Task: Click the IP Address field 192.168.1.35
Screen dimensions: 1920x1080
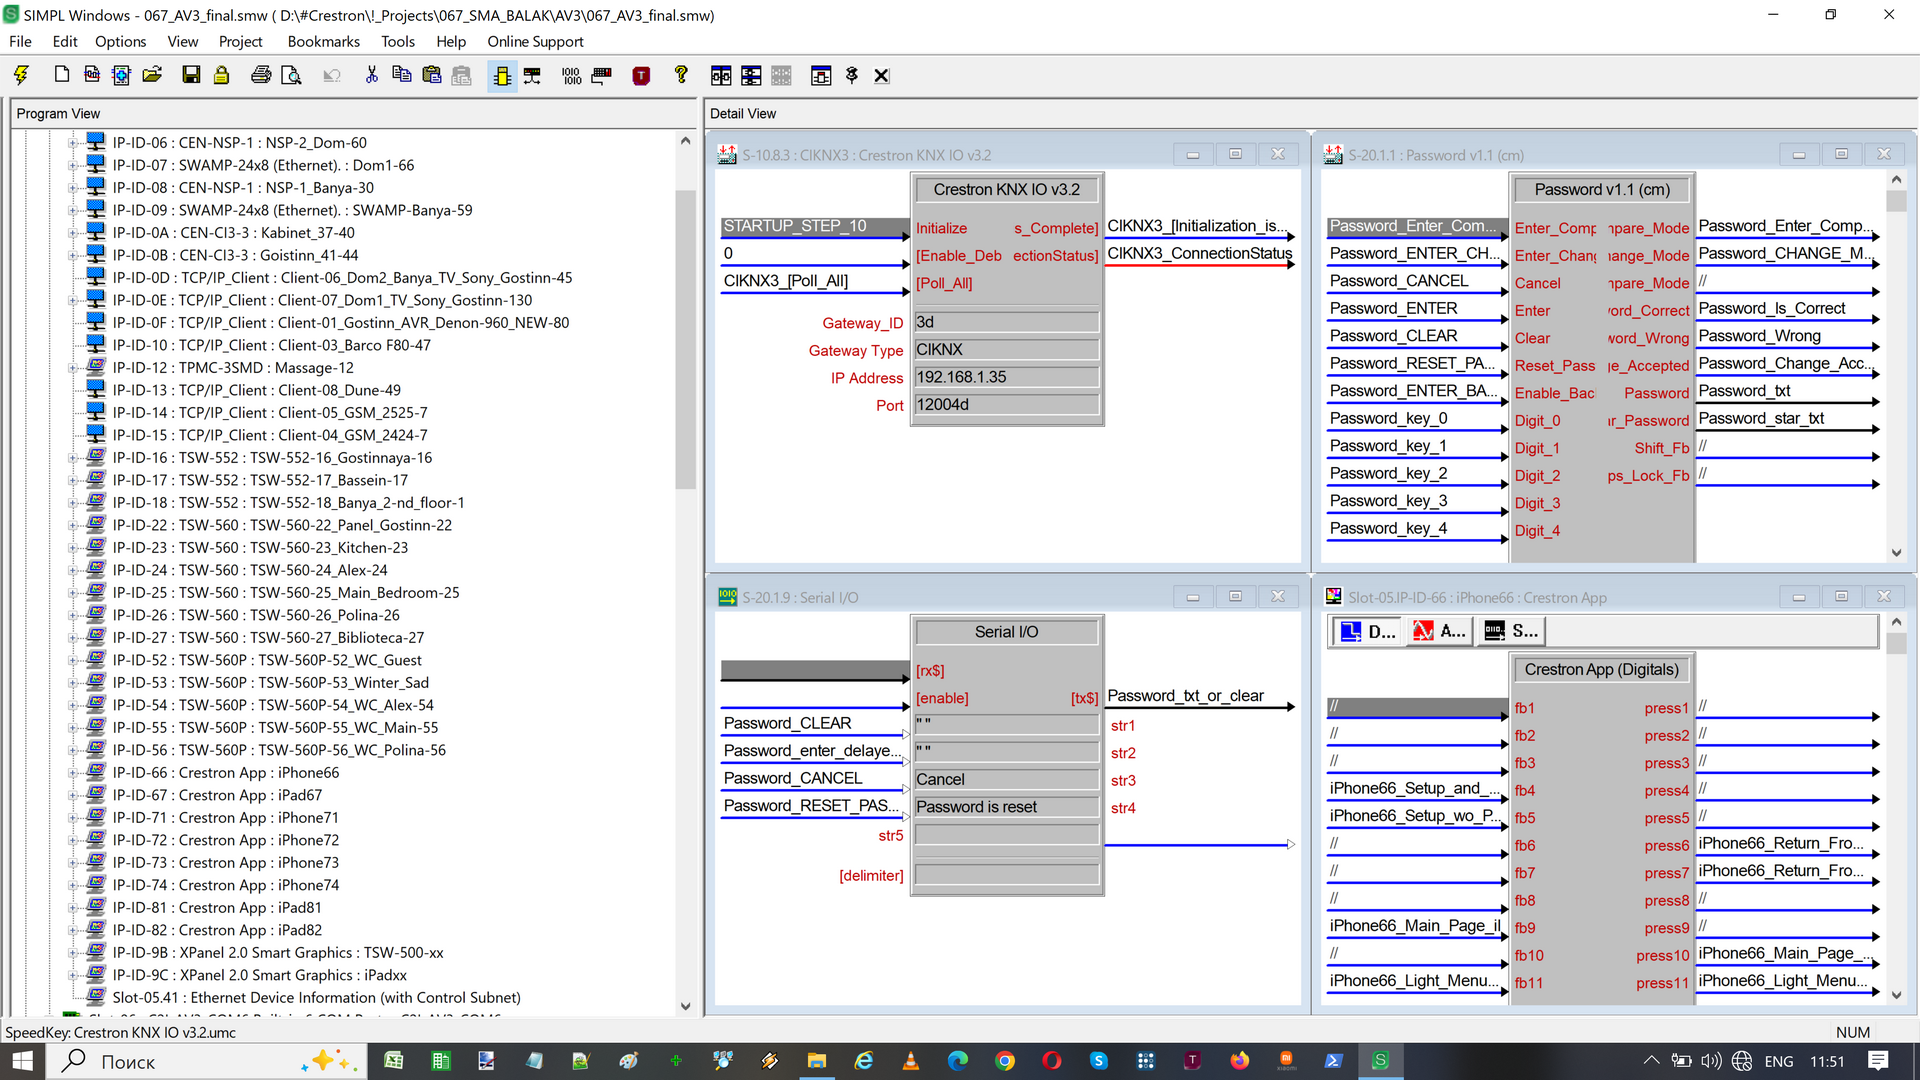Action: tap(1006, 377)
